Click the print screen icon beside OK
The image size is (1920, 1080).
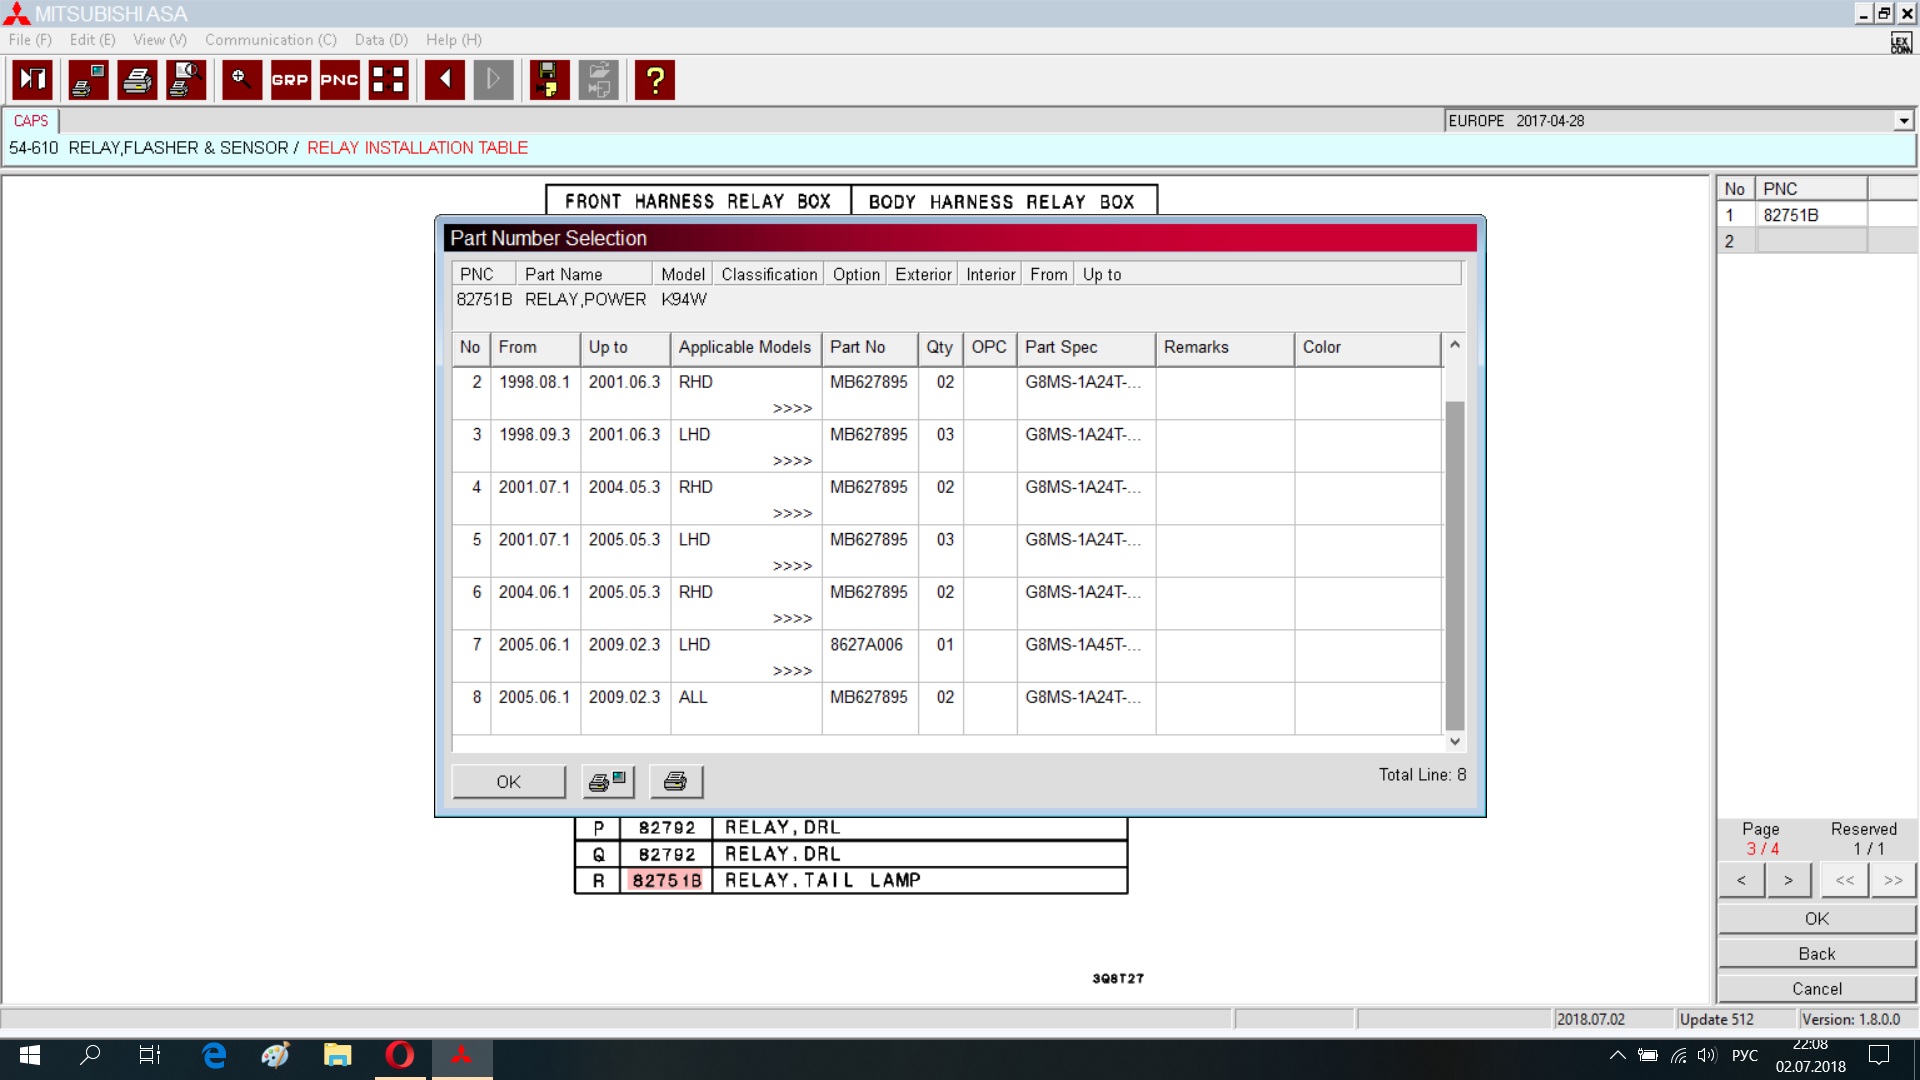607,782
